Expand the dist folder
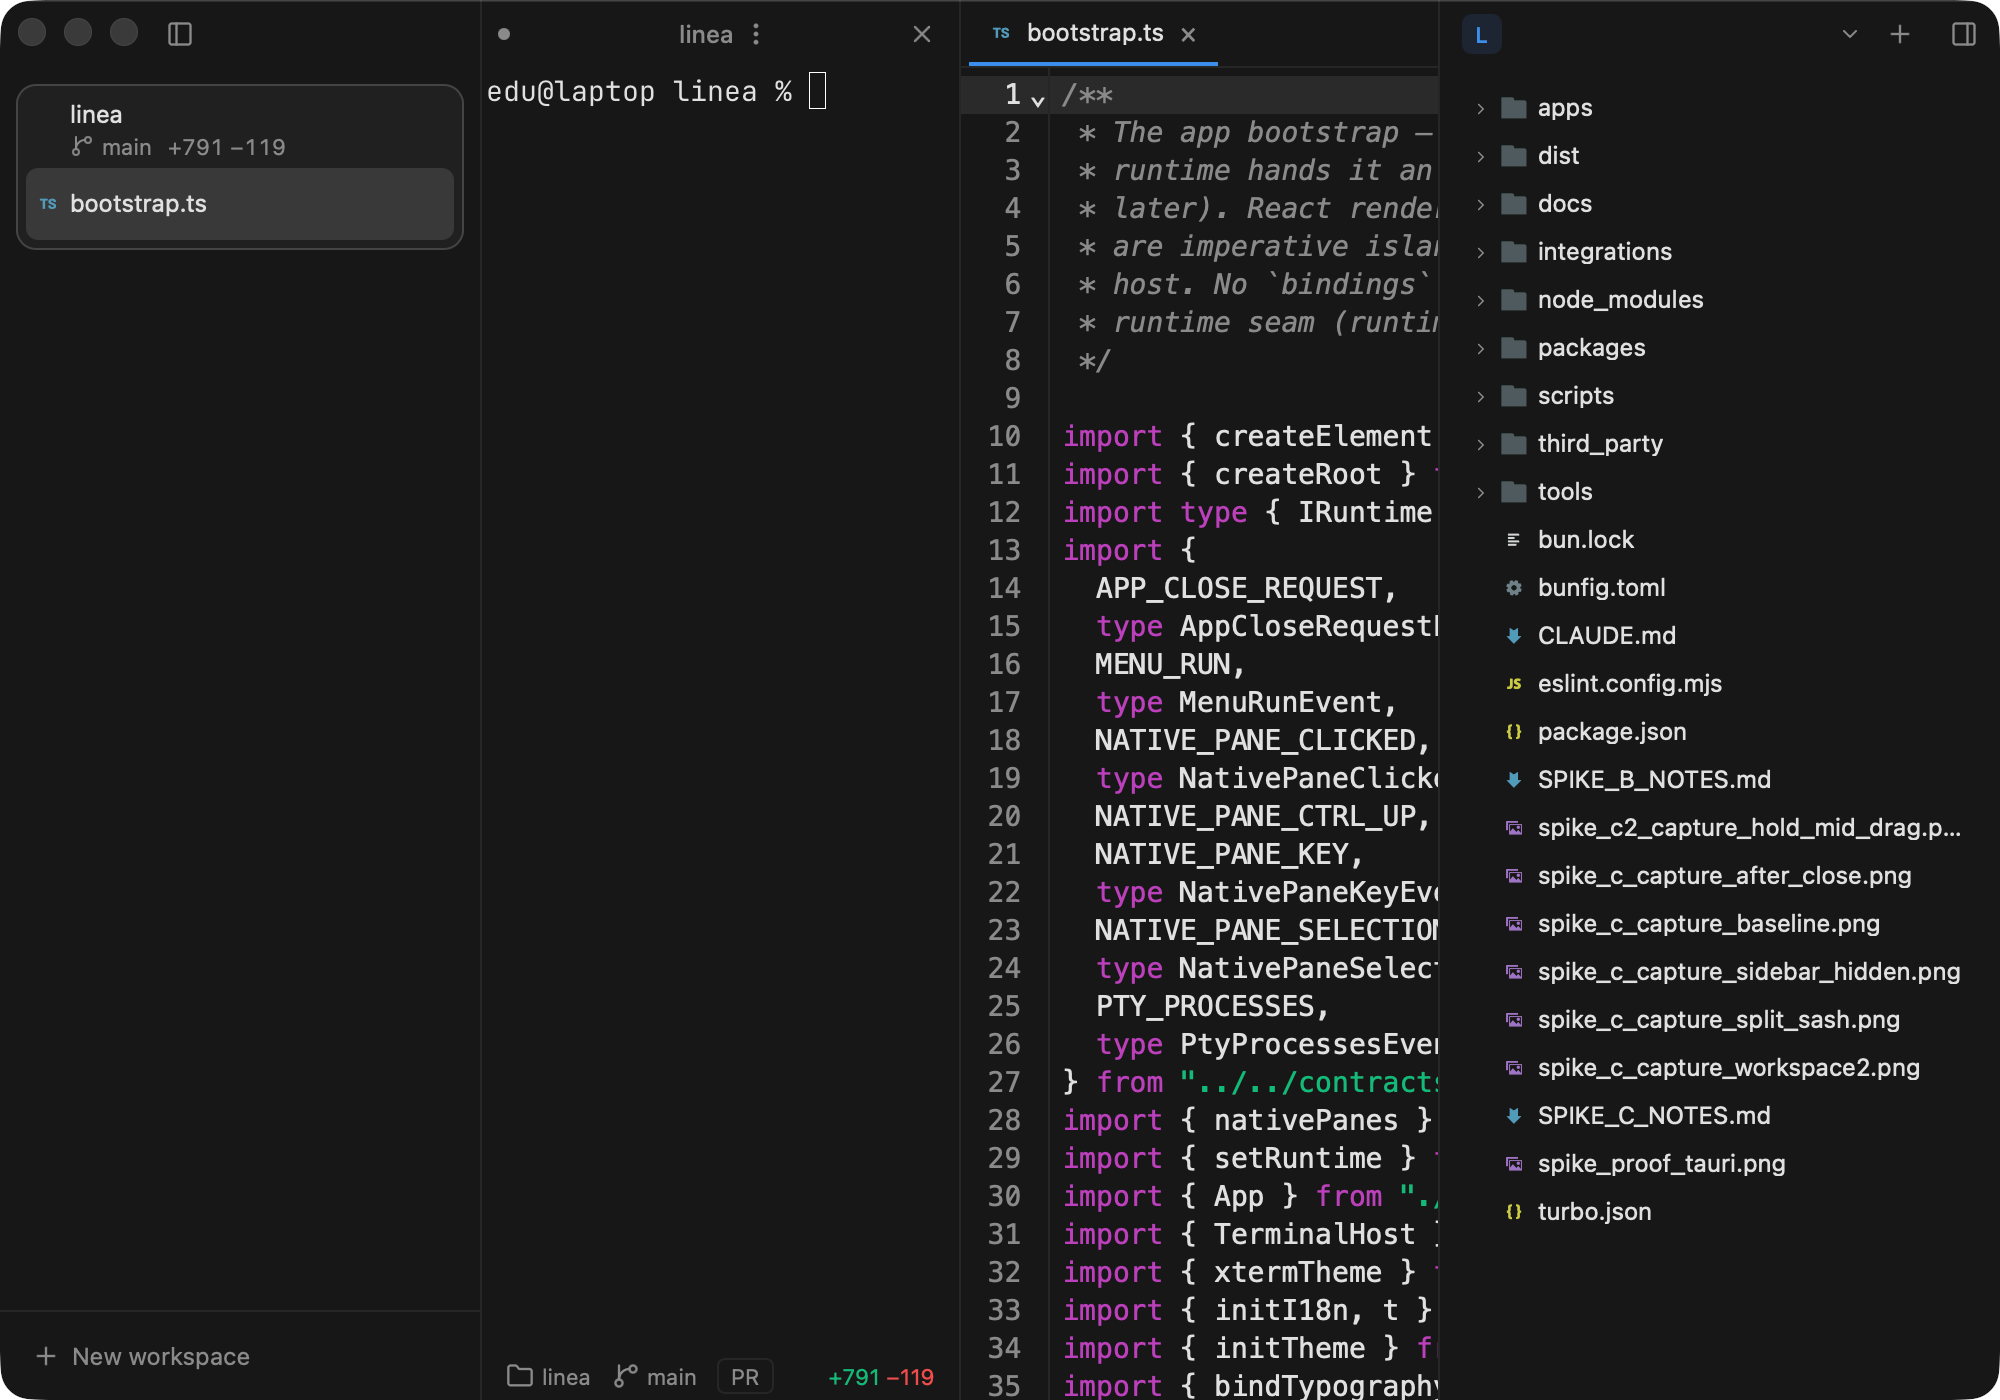 pos(1481,156)
